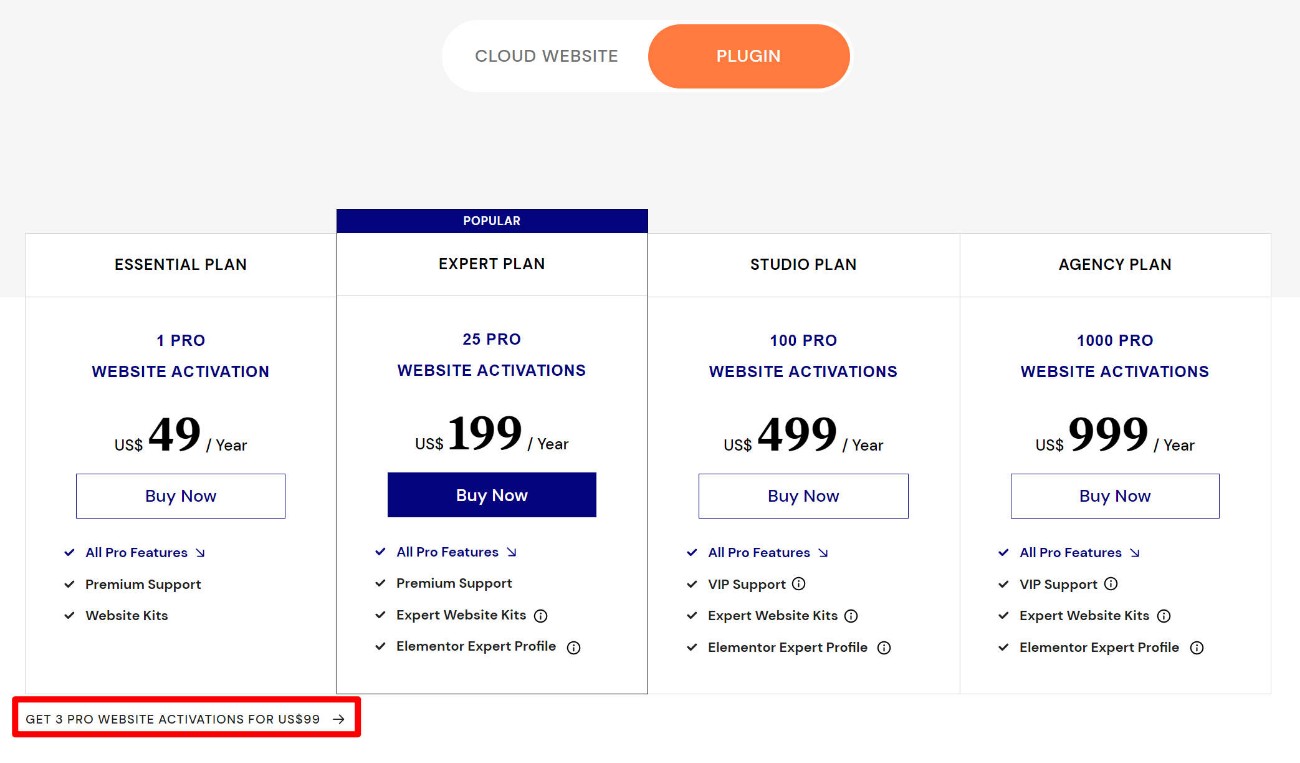Click info icon beside Studio Plan's Elementor Expert Profile
The width and height of the screenshot is (1300, 763).
coord(884,648)
